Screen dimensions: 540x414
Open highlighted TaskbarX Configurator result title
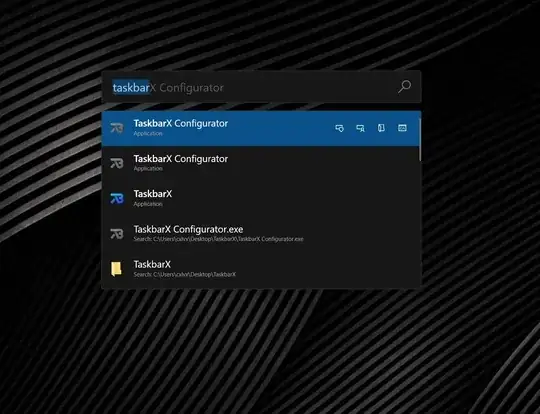coord(181,123)
